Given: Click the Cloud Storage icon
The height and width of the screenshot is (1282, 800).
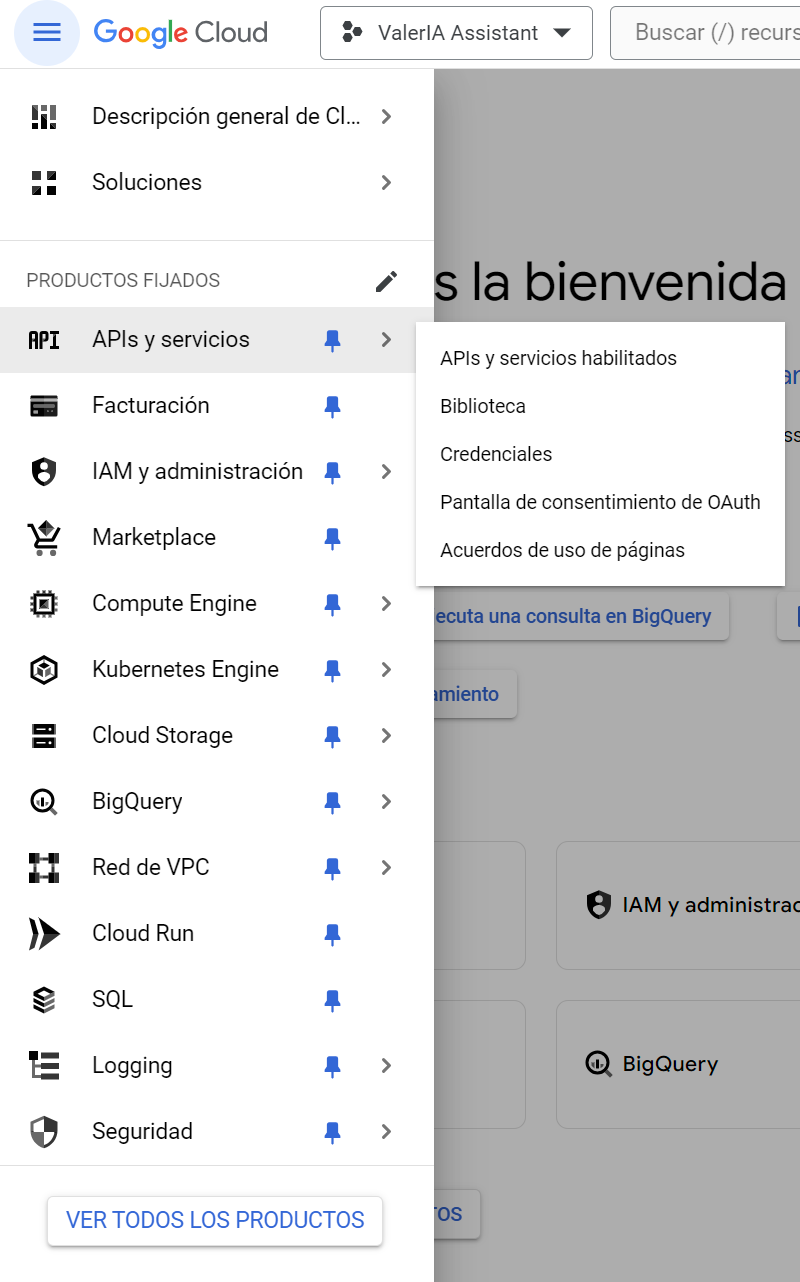Looking at the screenshot, I should point(44,736).
